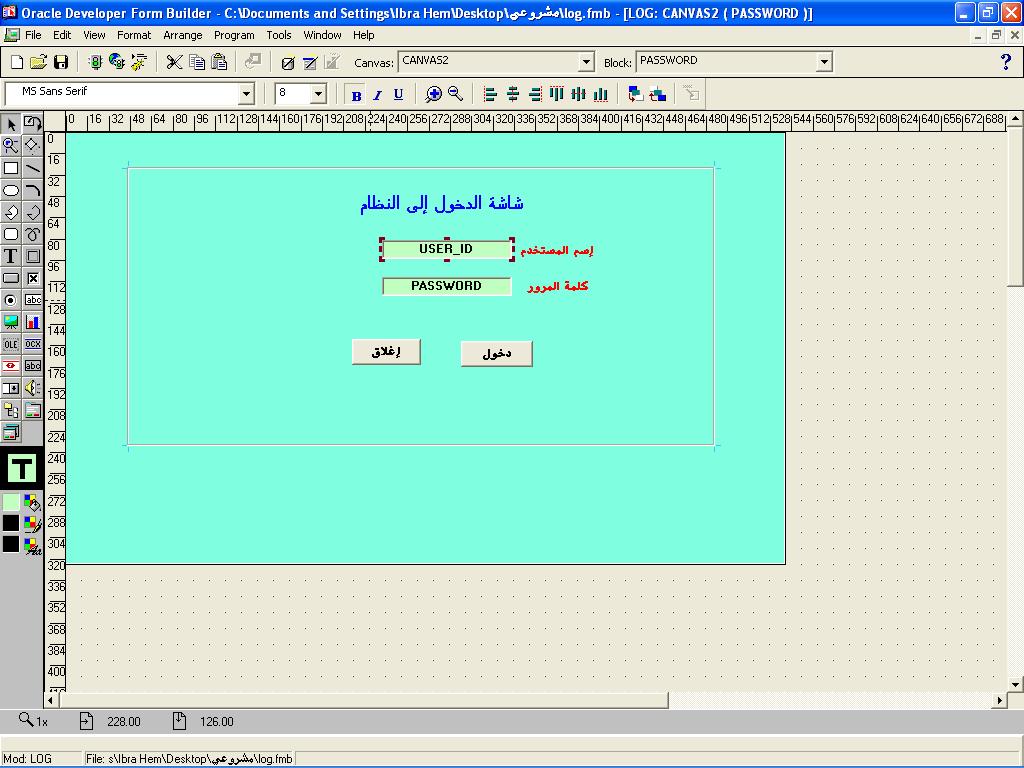Click the Cut scissors icon
Image resolution: width=1024 pixels, height=768 pixels.
click(x=174, y=62)
